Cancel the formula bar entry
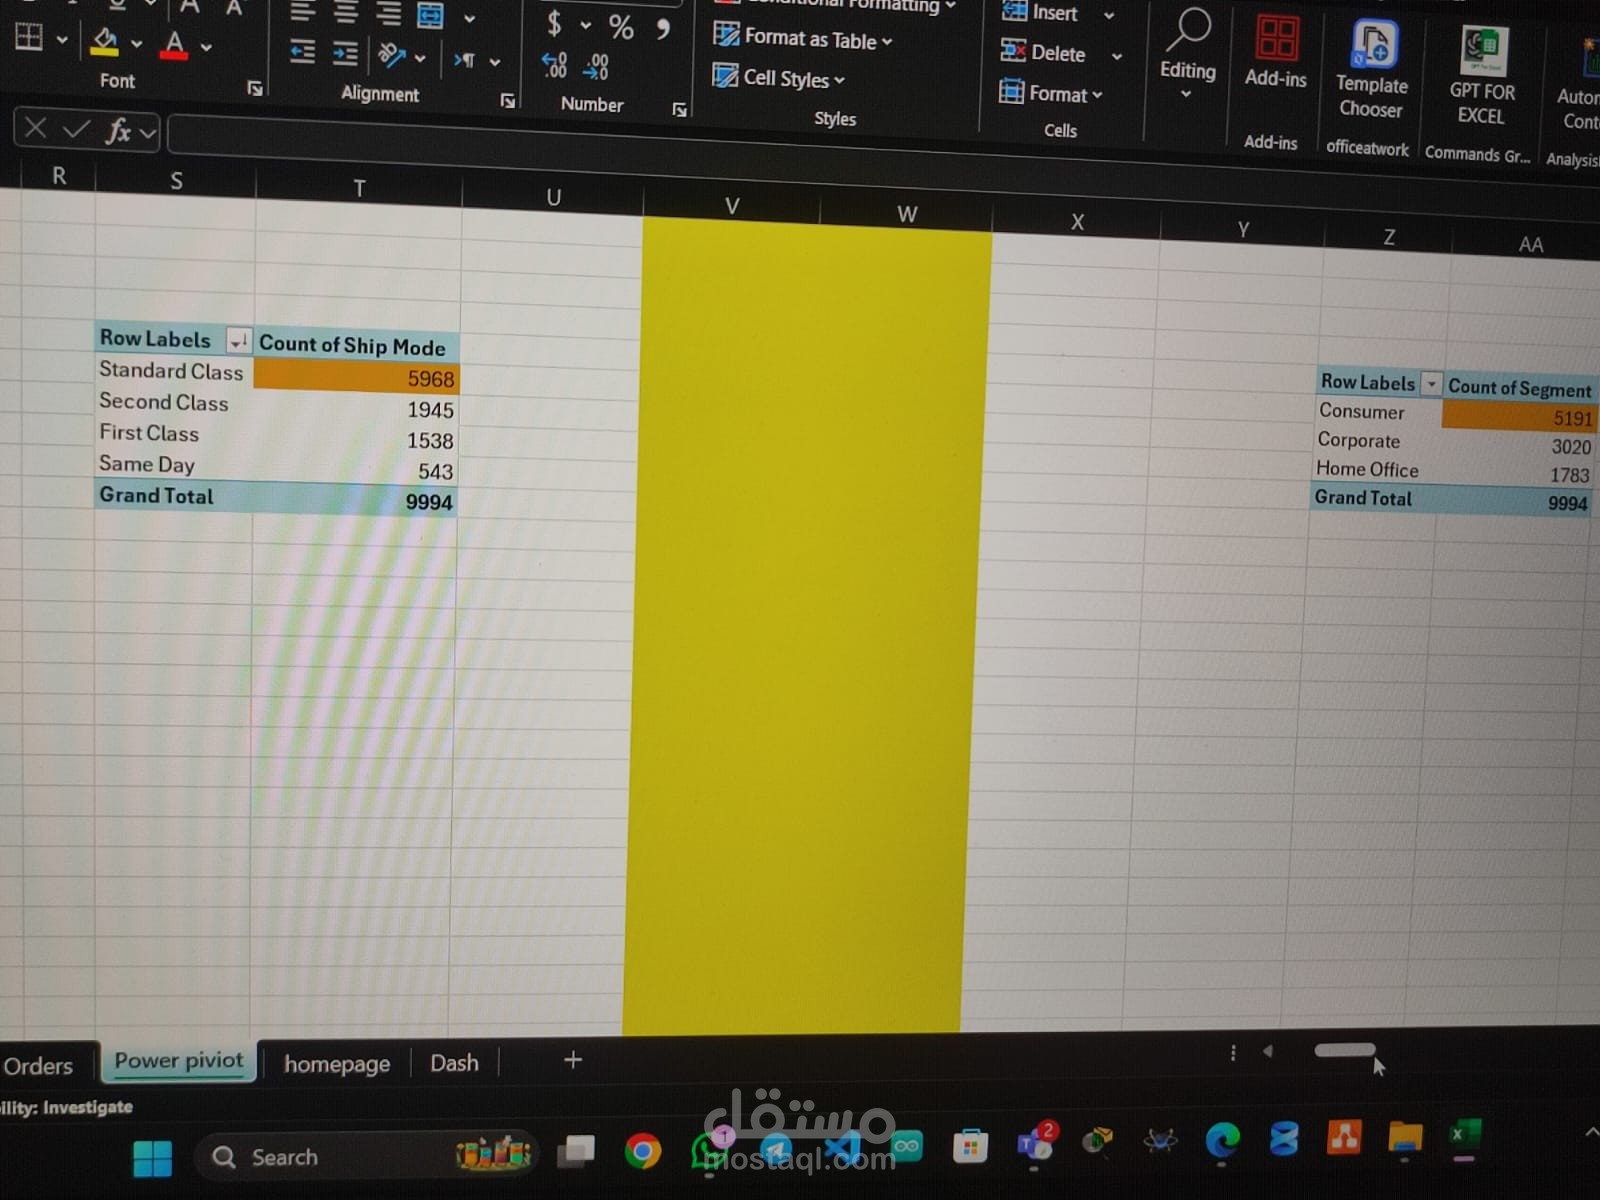The image size is (1600, 1200). (x=35, y=127)
